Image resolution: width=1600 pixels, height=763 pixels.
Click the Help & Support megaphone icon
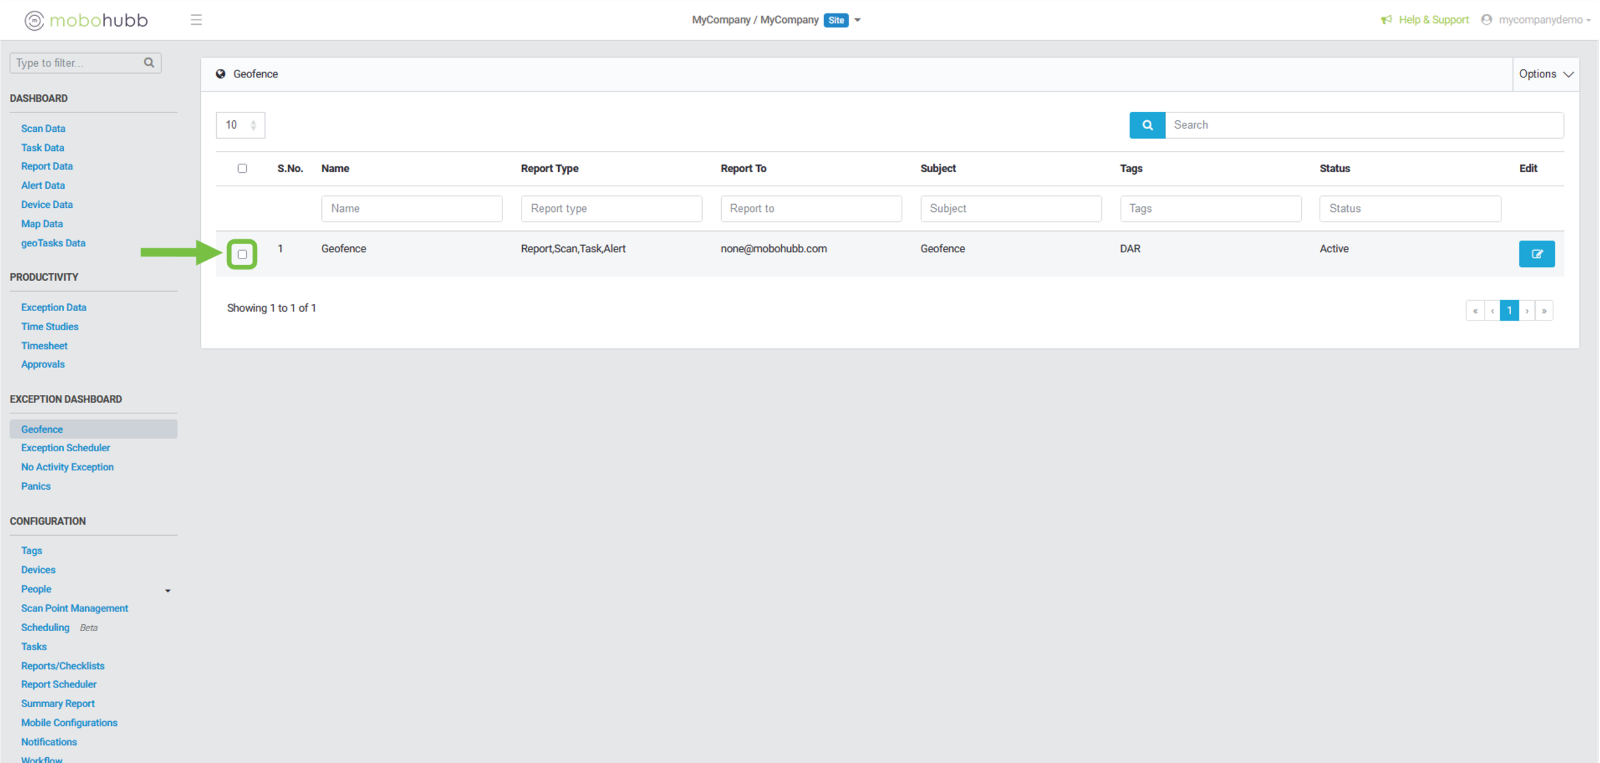tap(1386, 20)
